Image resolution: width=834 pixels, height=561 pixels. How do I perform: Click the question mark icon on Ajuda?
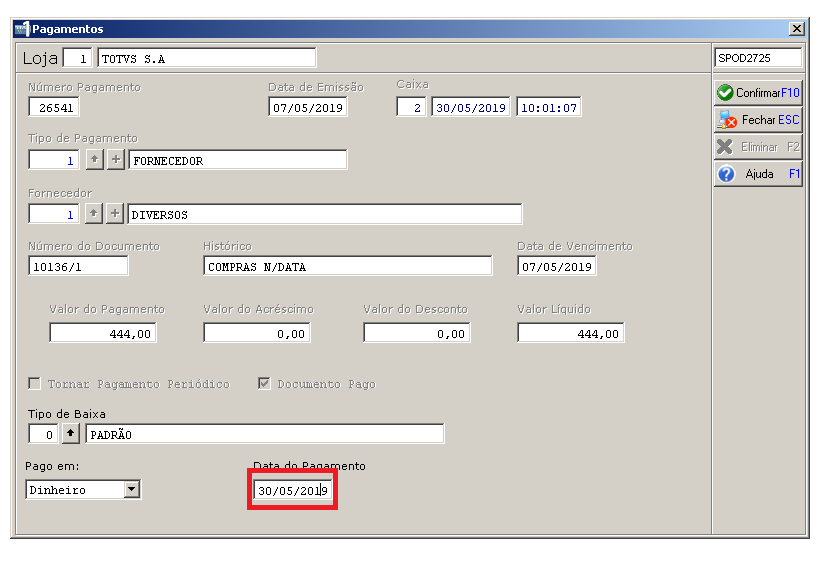pos(726,174)
